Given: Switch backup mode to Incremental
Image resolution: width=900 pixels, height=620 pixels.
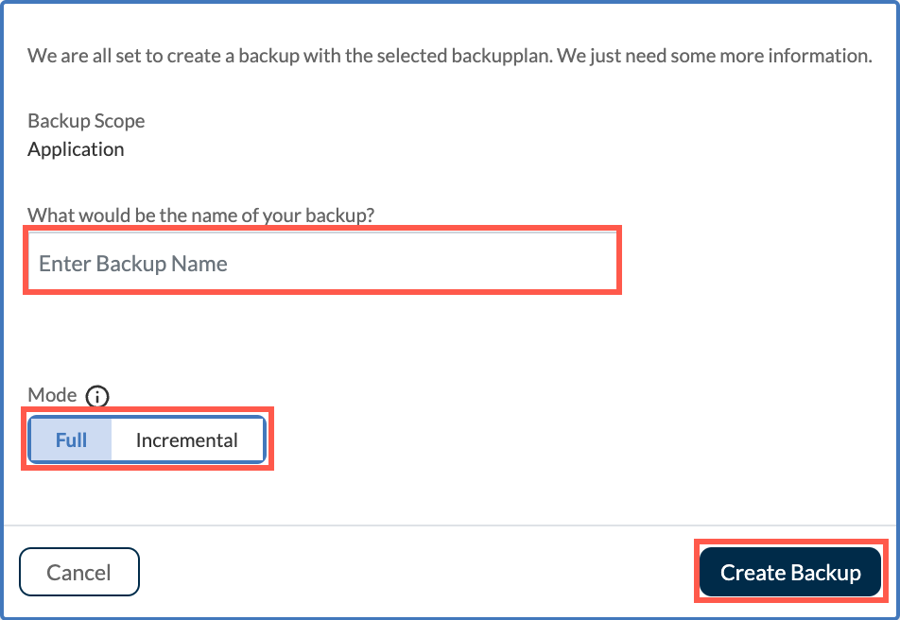Looking at the screenshot, I should point(187,440).
